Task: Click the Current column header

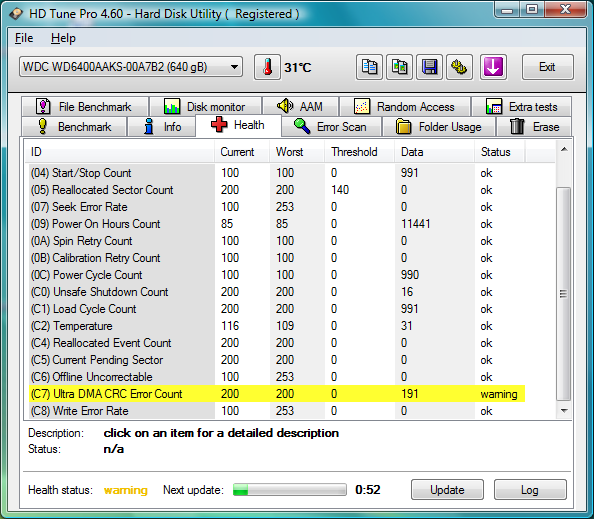Action: (x=242, y=152)
